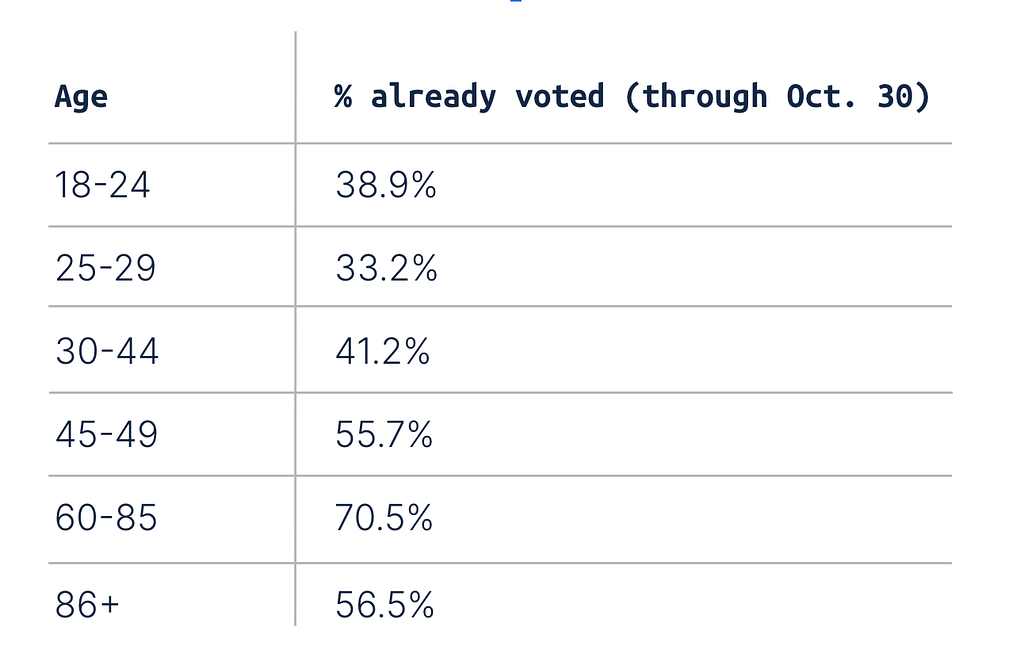Select the 86+ age cell
Screen dimensions: 1024x661
(87, 604)
